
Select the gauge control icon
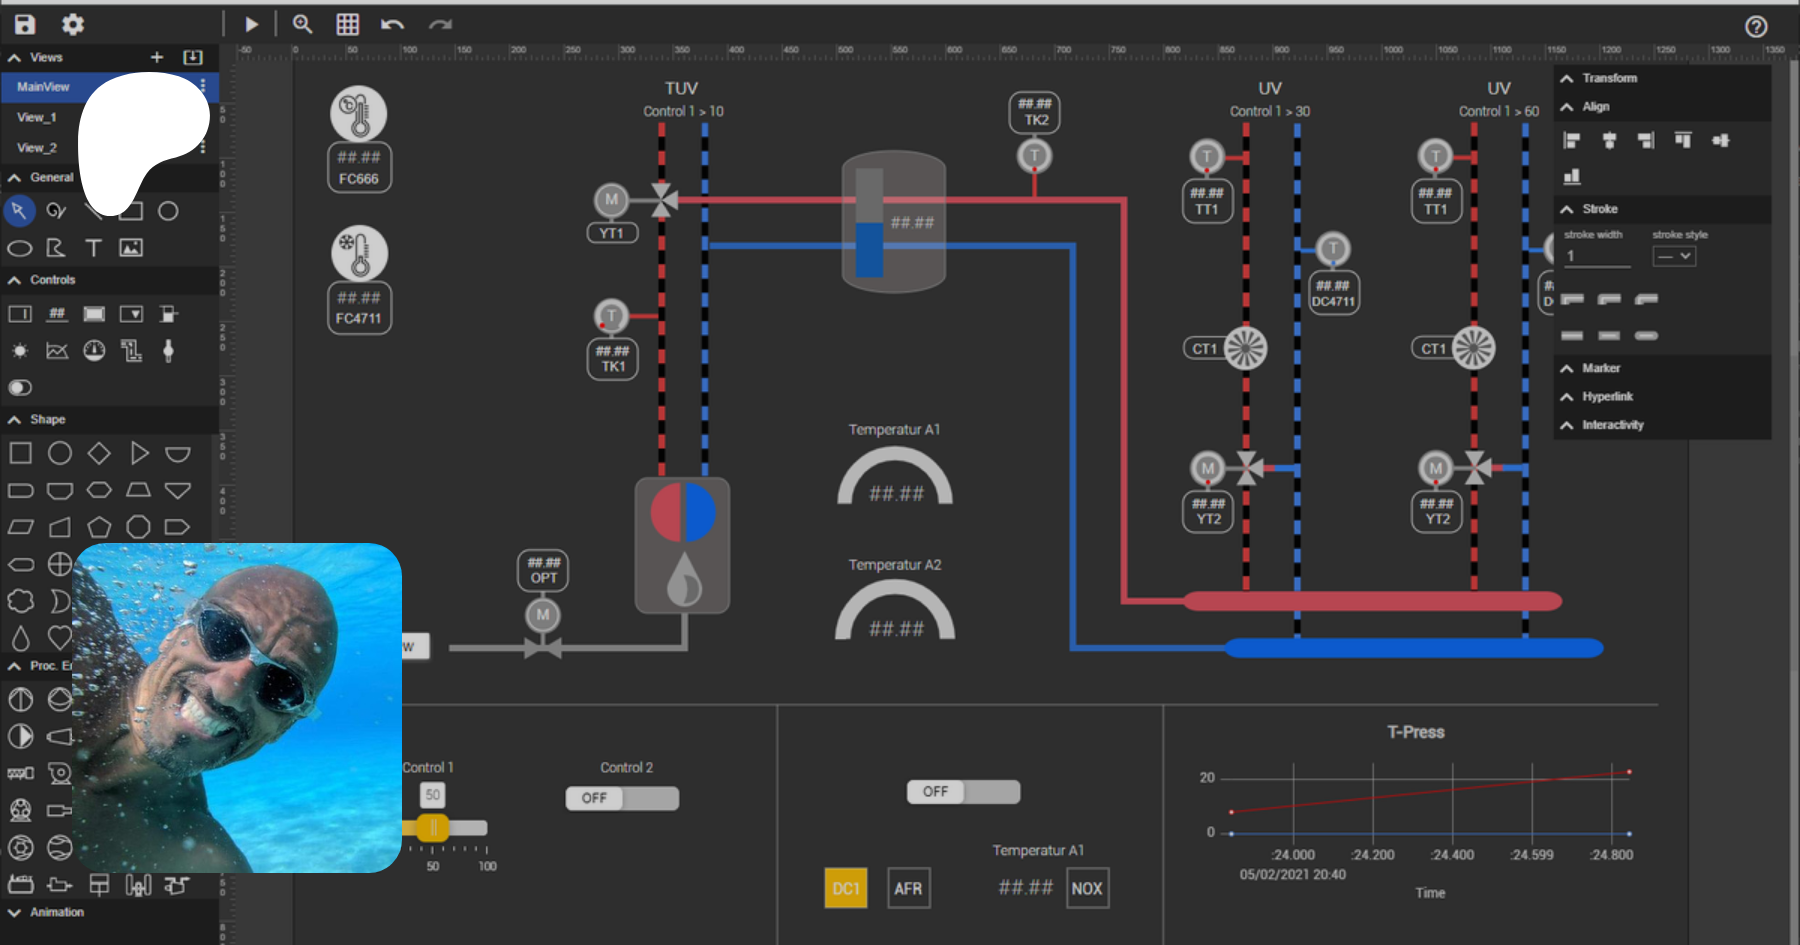[94, 350]
